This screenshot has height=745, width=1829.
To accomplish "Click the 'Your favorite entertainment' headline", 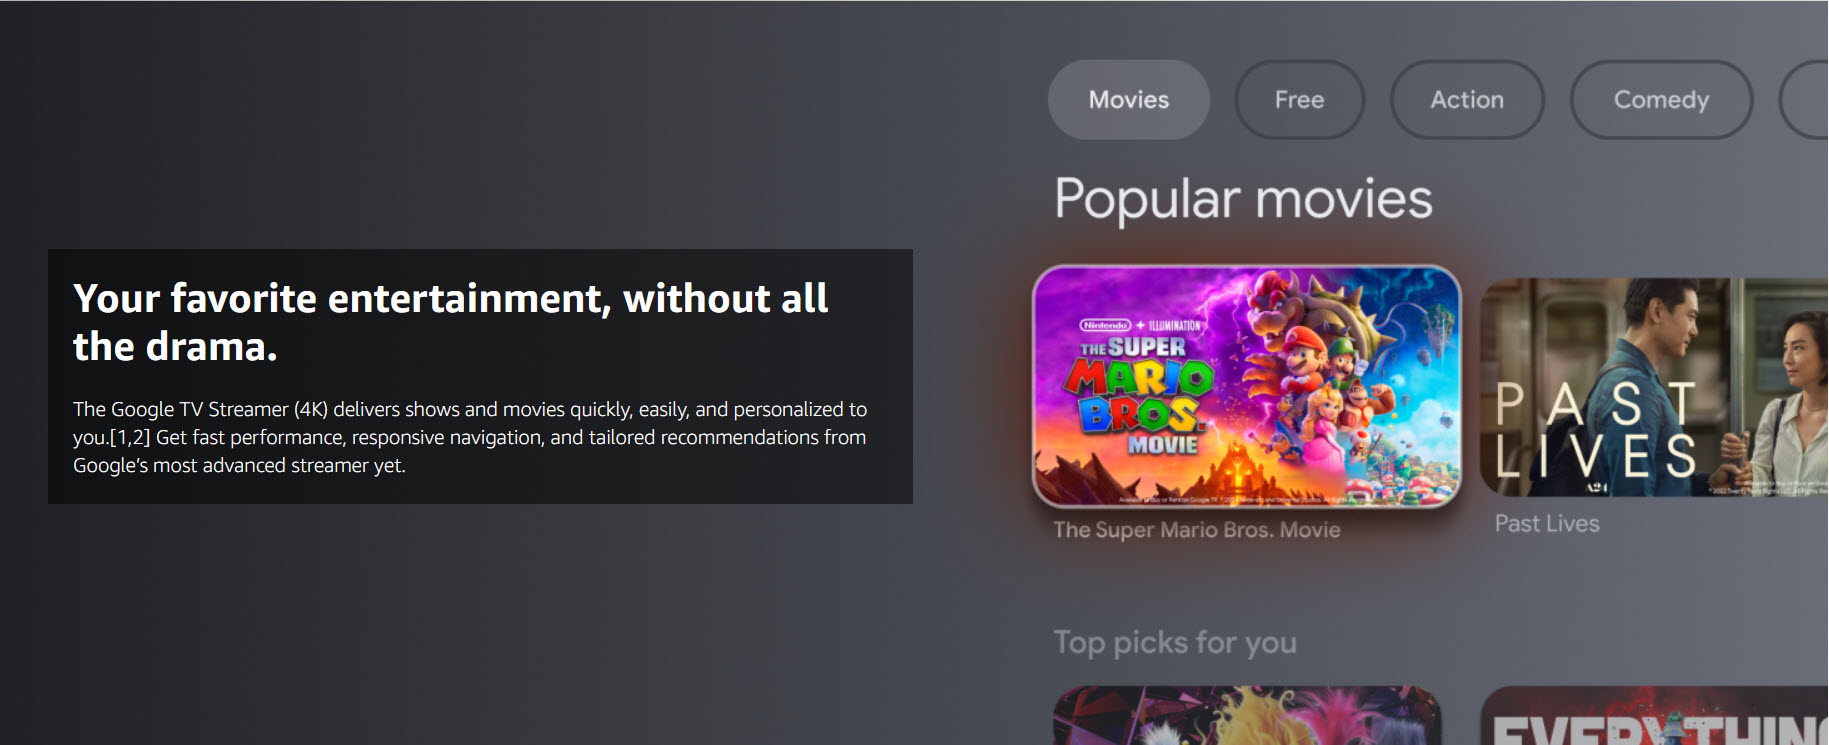I will pos(450,322).
